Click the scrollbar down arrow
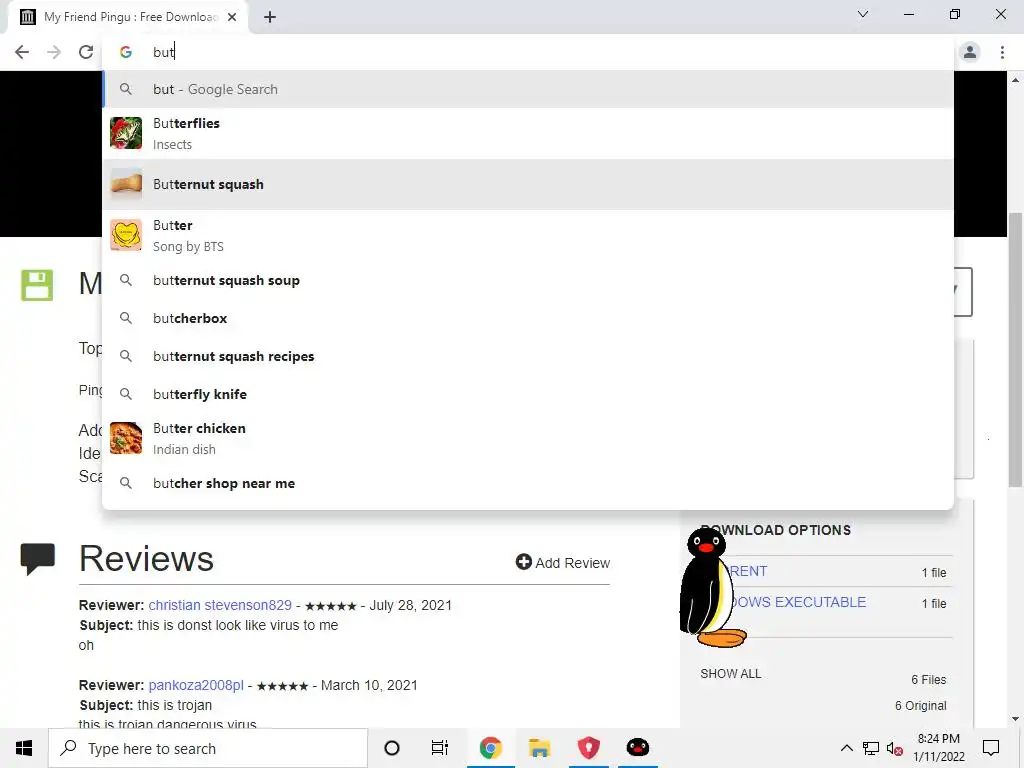This screenshot has height=768, width=1024. 1015,719
